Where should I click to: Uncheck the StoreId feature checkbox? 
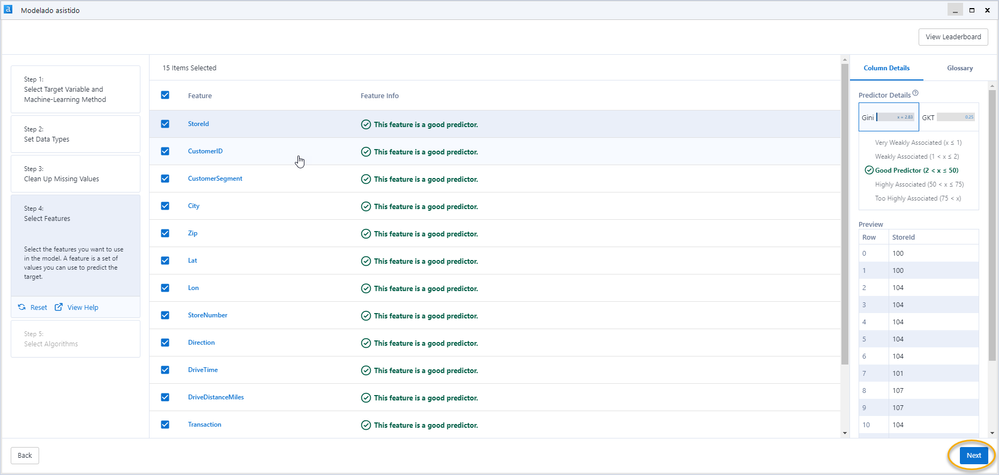click(x=165, y=124)
